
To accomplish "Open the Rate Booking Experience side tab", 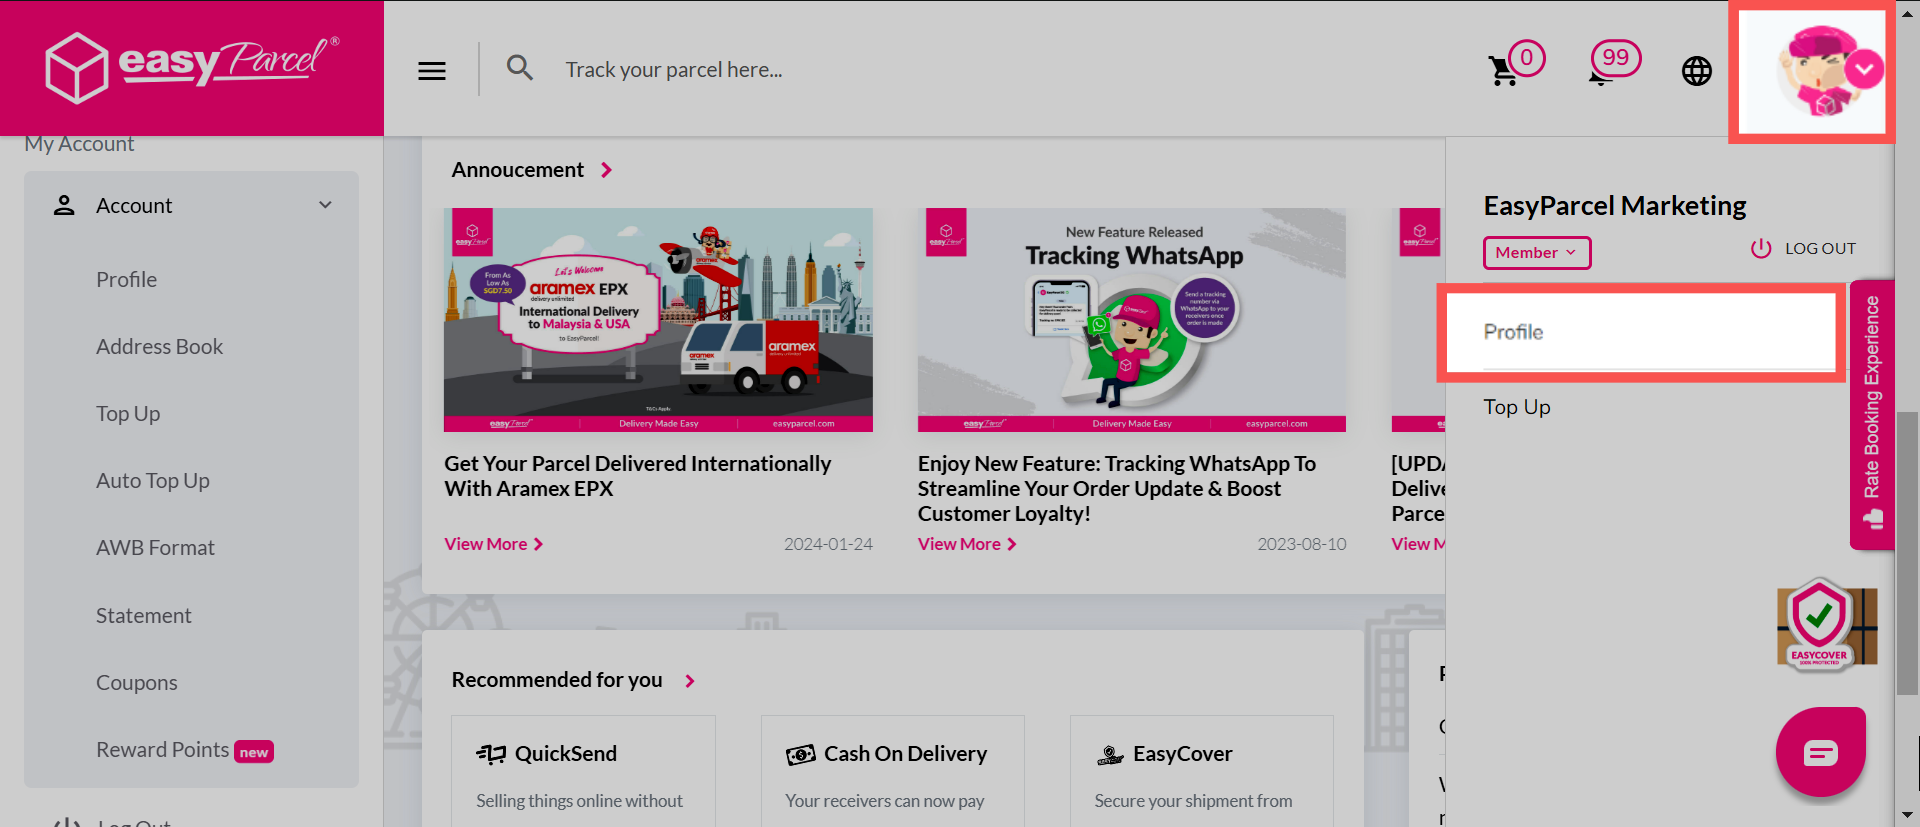I will 1872,414.
